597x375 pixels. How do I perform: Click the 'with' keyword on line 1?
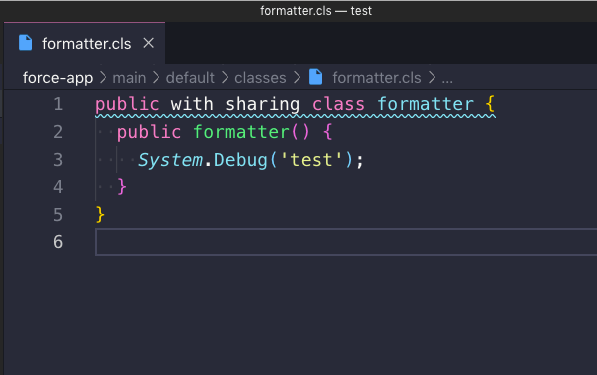pyautogui.click(x=192, y=104)
